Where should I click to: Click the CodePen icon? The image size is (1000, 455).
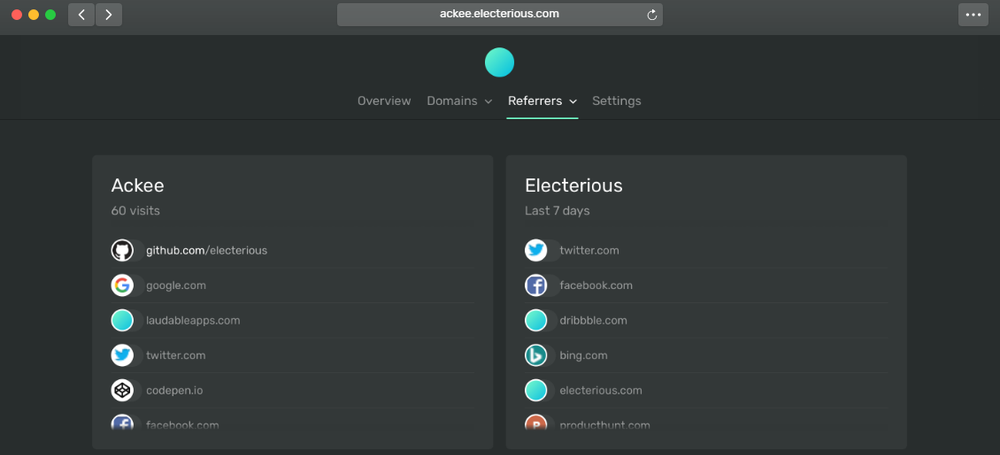point(122,390)
